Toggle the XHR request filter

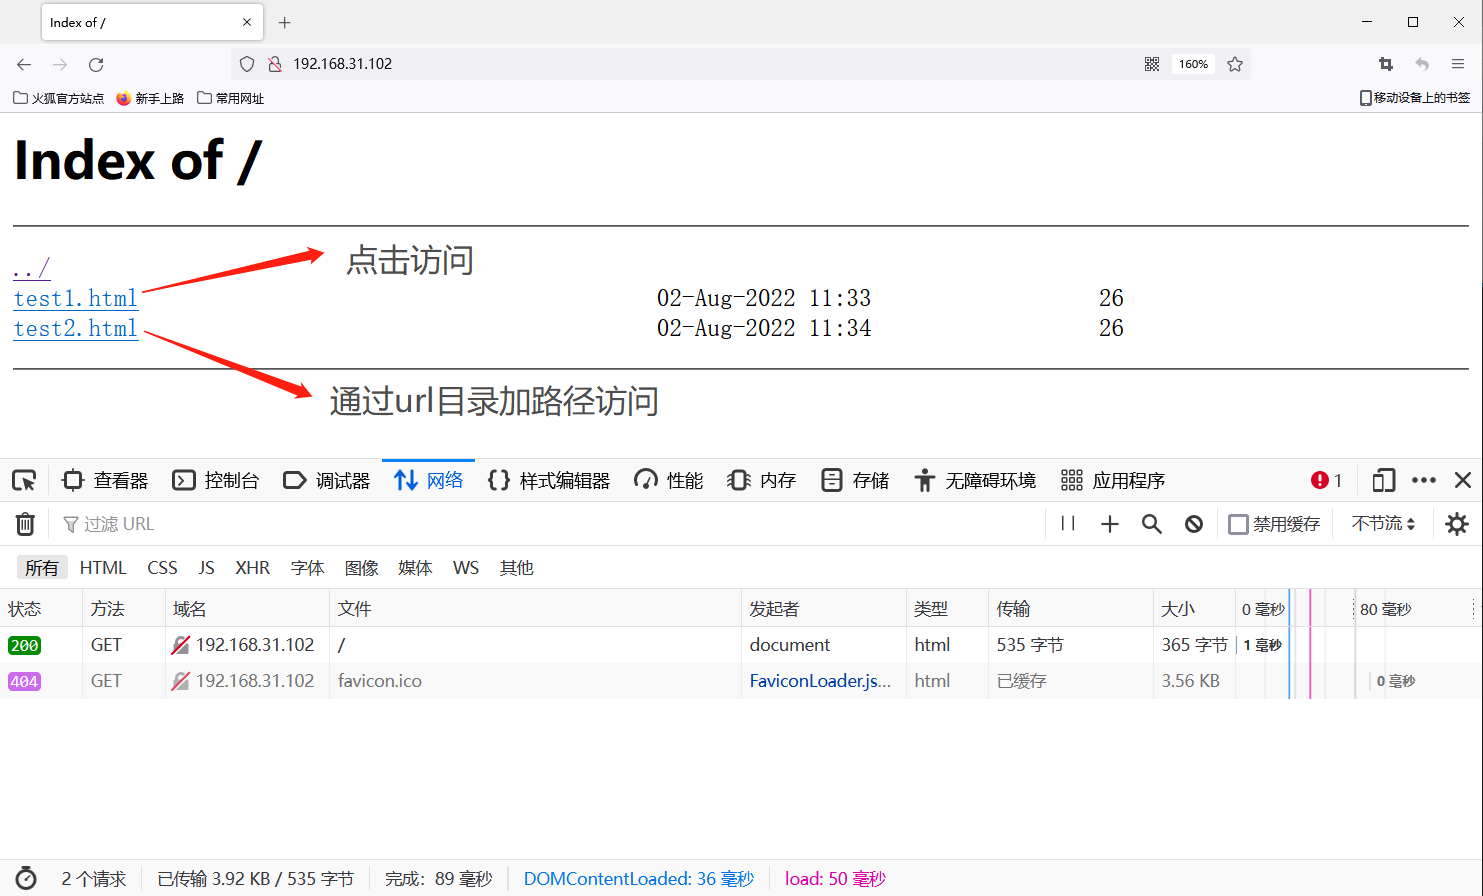pos(252,568)
